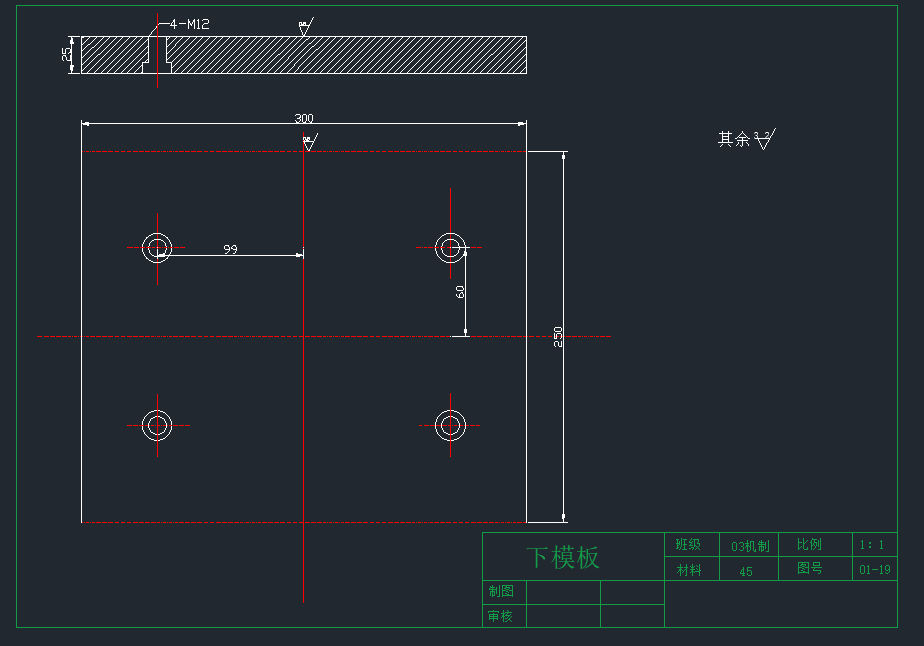Select the 其余 annotation text
The height and width of the screenshot is (646, 924).
pos(734,139)
